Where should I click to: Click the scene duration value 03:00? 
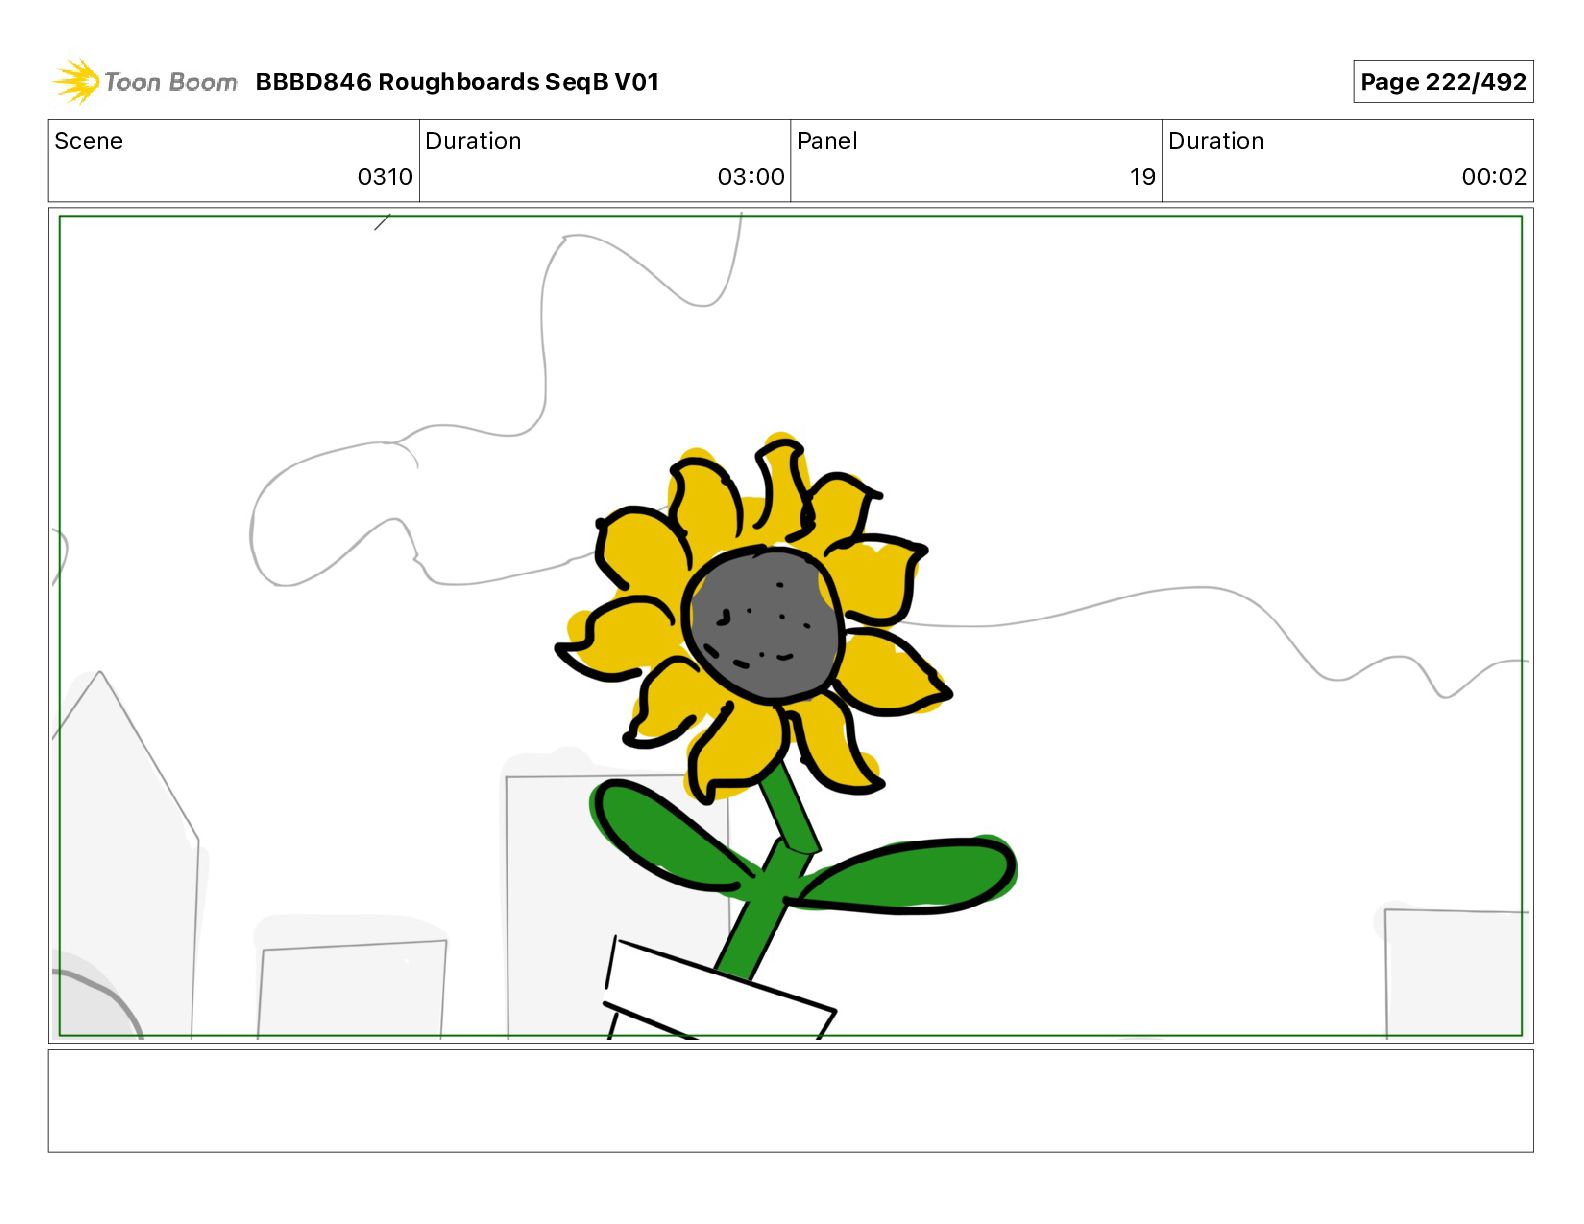(751, 177)
